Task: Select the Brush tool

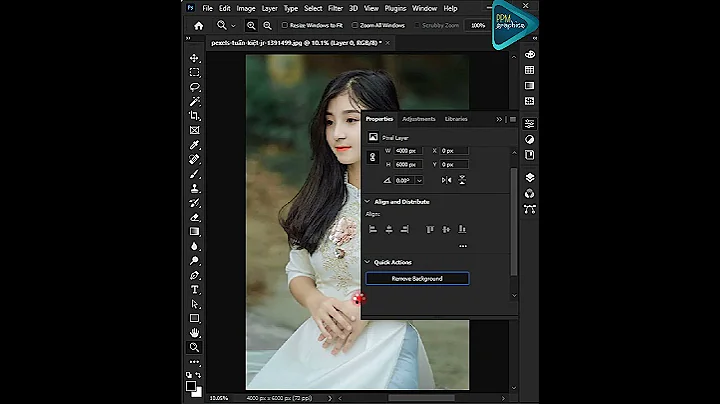Action: tap(194, 174)
